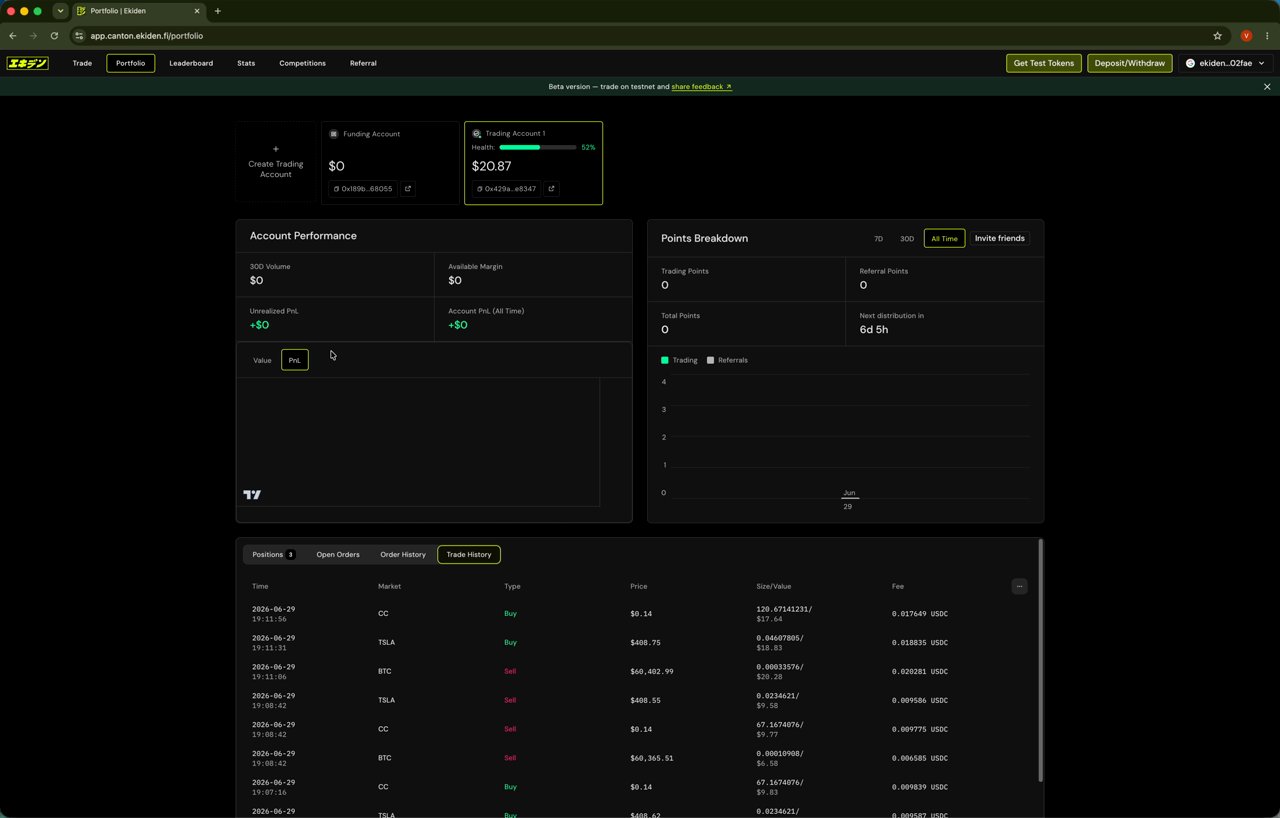Screen dimensions: 1280x818
Task: Click the Ekiden logo in the header
Action: pos(27,63)
